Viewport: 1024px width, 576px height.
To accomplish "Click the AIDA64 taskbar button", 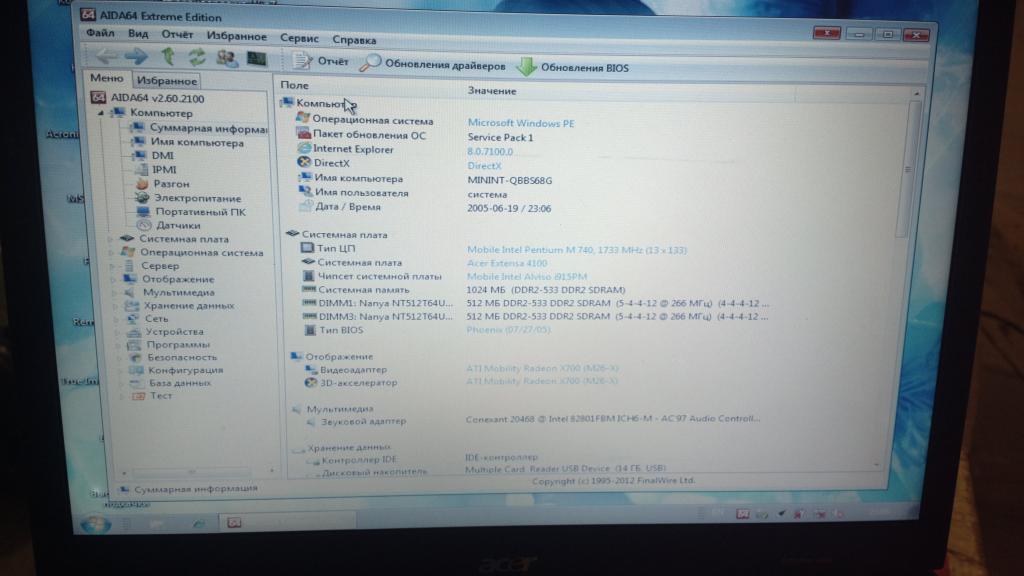I will click(x=234, y=522).
